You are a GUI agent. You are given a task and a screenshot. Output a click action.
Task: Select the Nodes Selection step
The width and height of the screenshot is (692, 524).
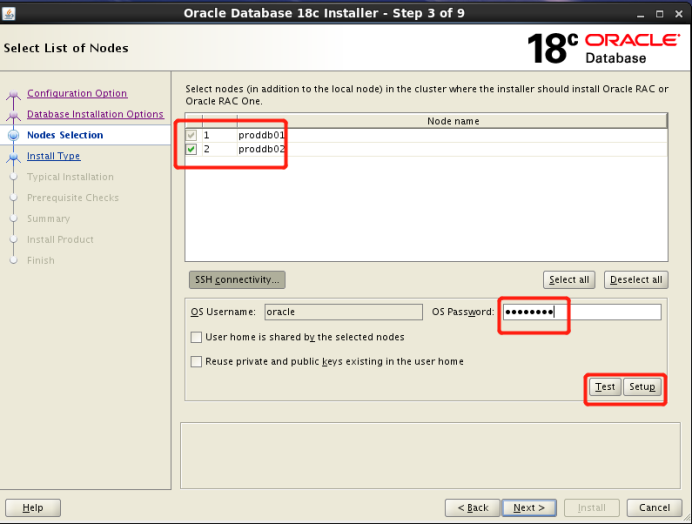tap(65, 135)
